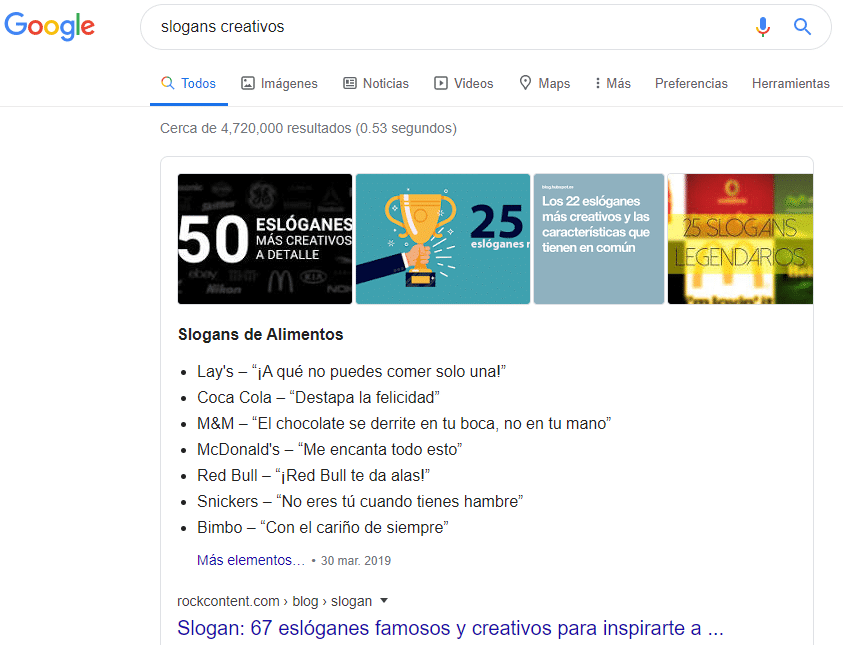Click the Google logo
The height and width of the screenshot is (645, 843).
[x=49, y=26]
